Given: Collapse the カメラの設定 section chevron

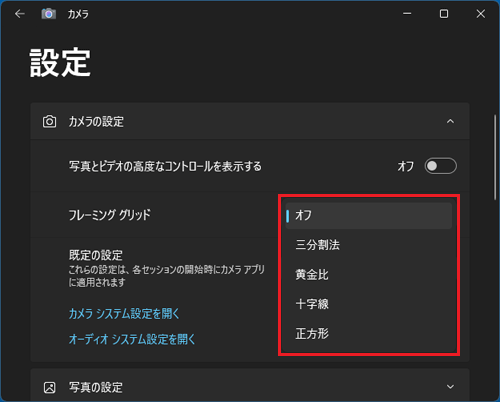Looking at the screenshot, I should [x=450, y=121].
